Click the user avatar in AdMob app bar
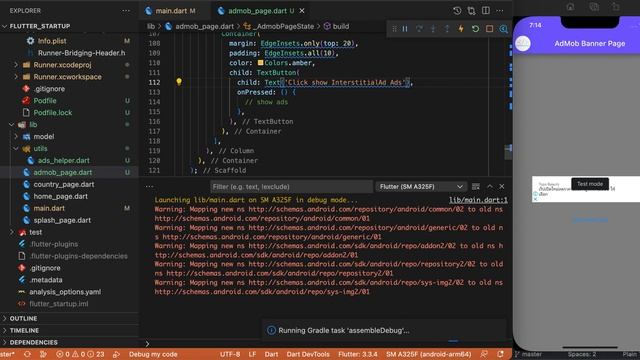The width and height of the screenshot is (640, 360). (523, 43)
